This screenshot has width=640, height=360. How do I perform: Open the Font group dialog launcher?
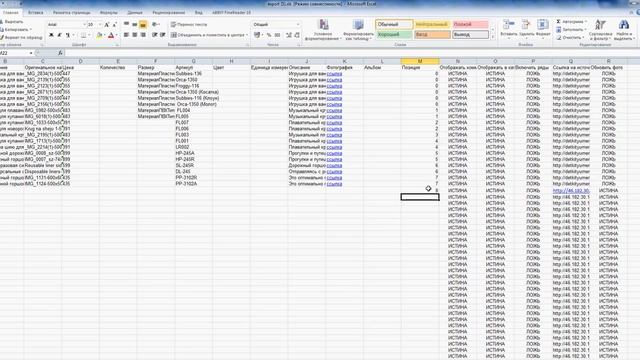coord(117,44)
